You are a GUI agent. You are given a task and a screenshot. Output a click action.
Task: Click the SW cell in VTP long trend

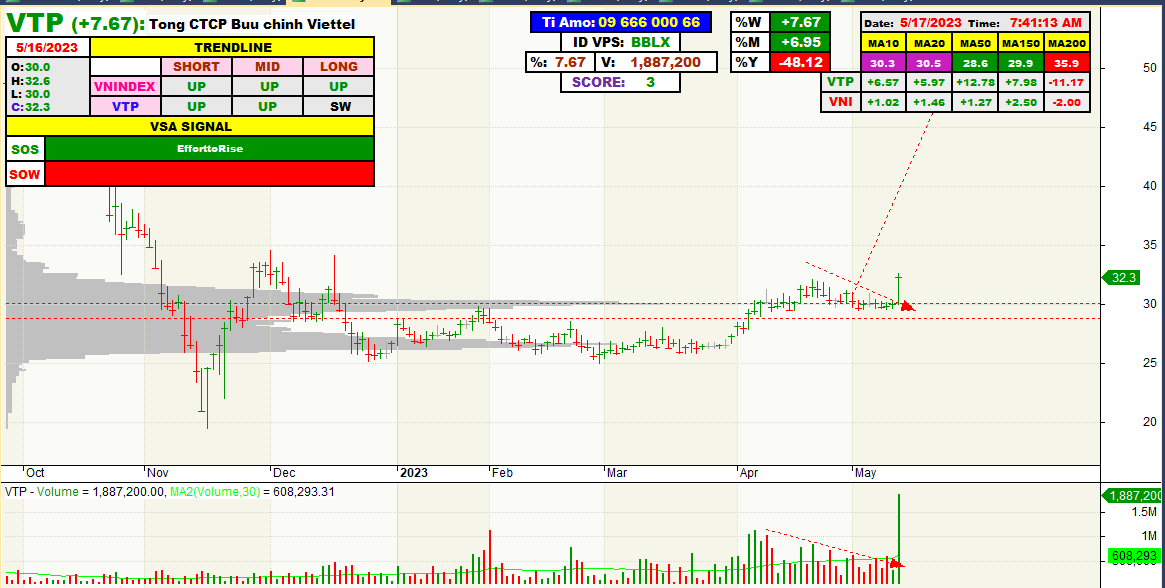339,106
